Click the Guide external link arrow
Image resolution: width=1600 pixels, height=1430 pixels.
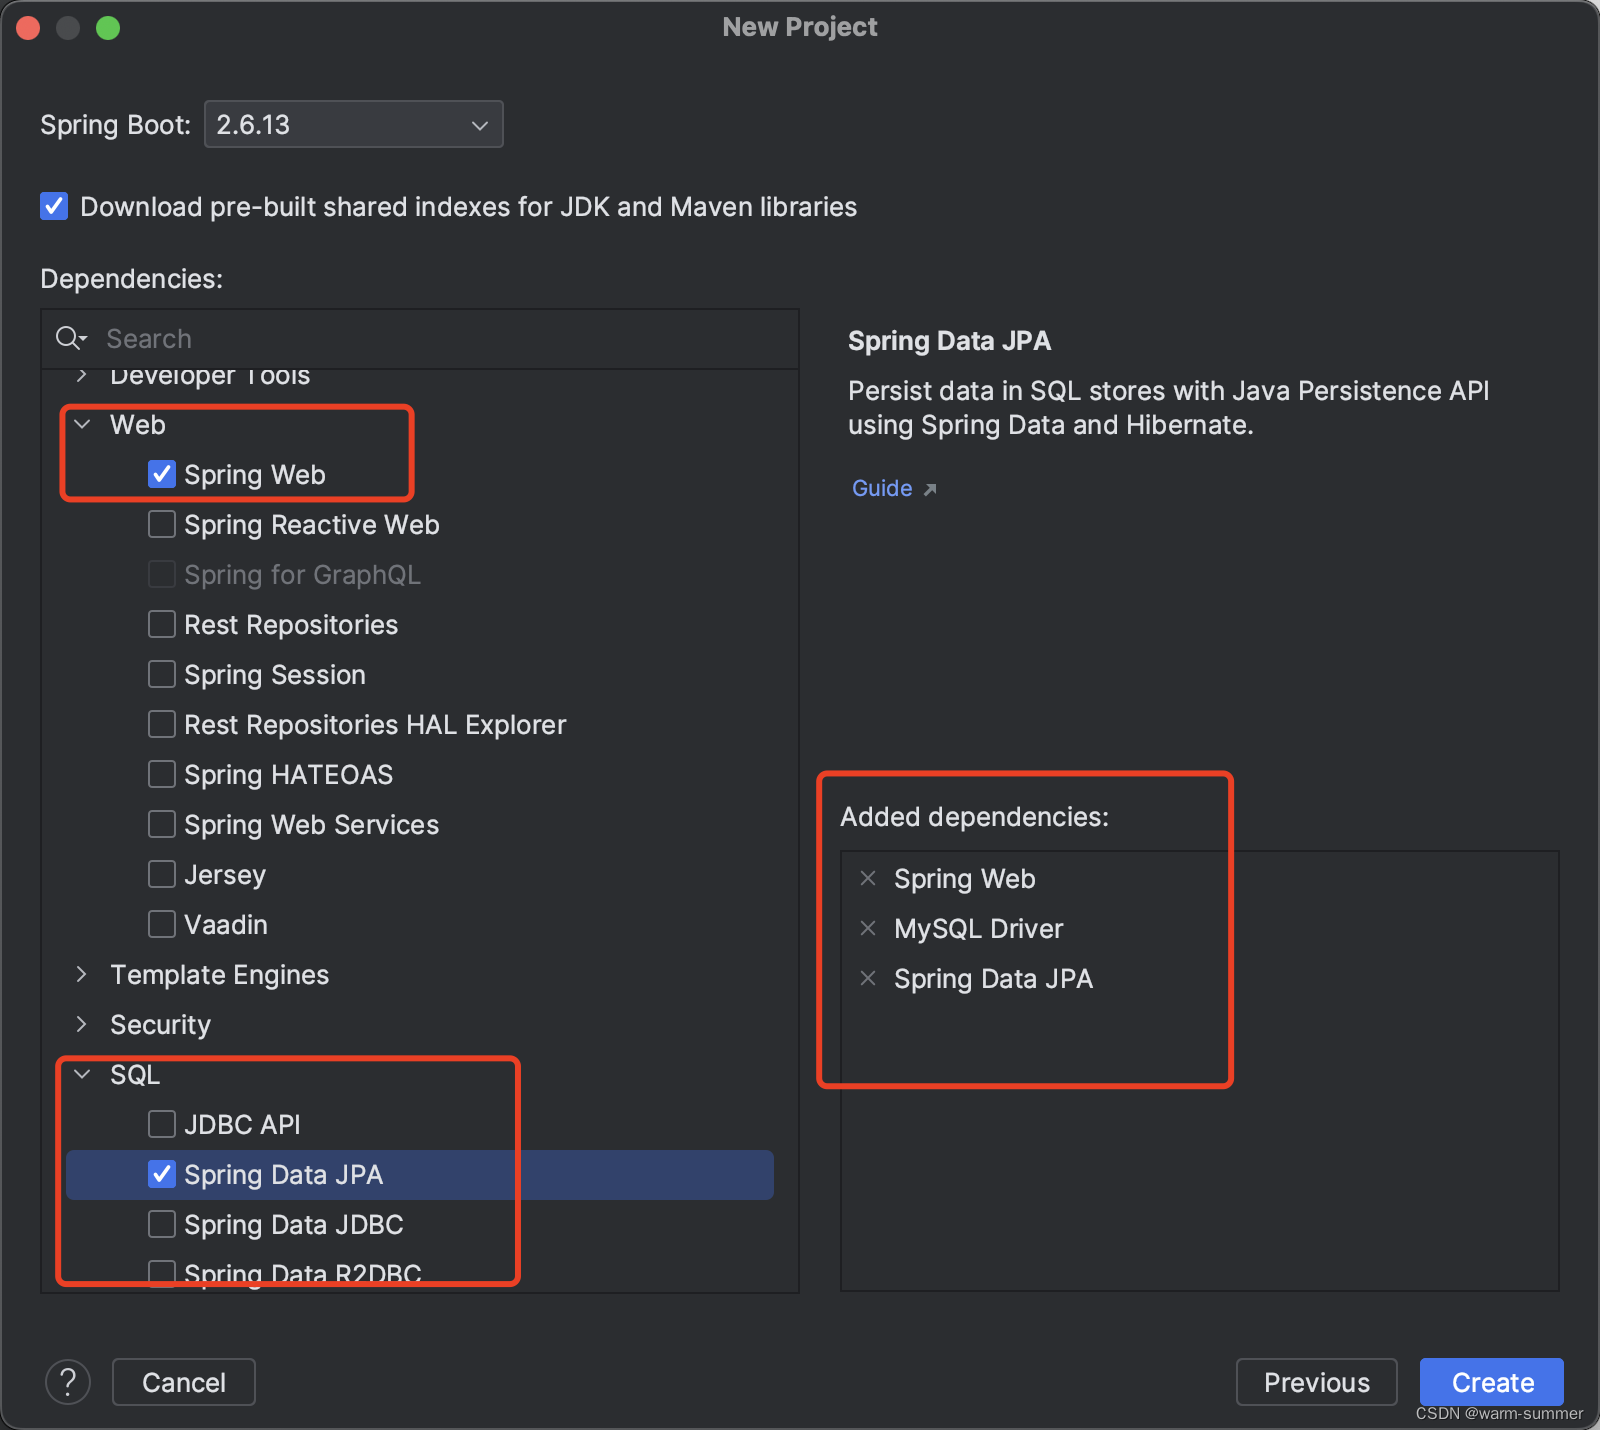tap(930, 489)
